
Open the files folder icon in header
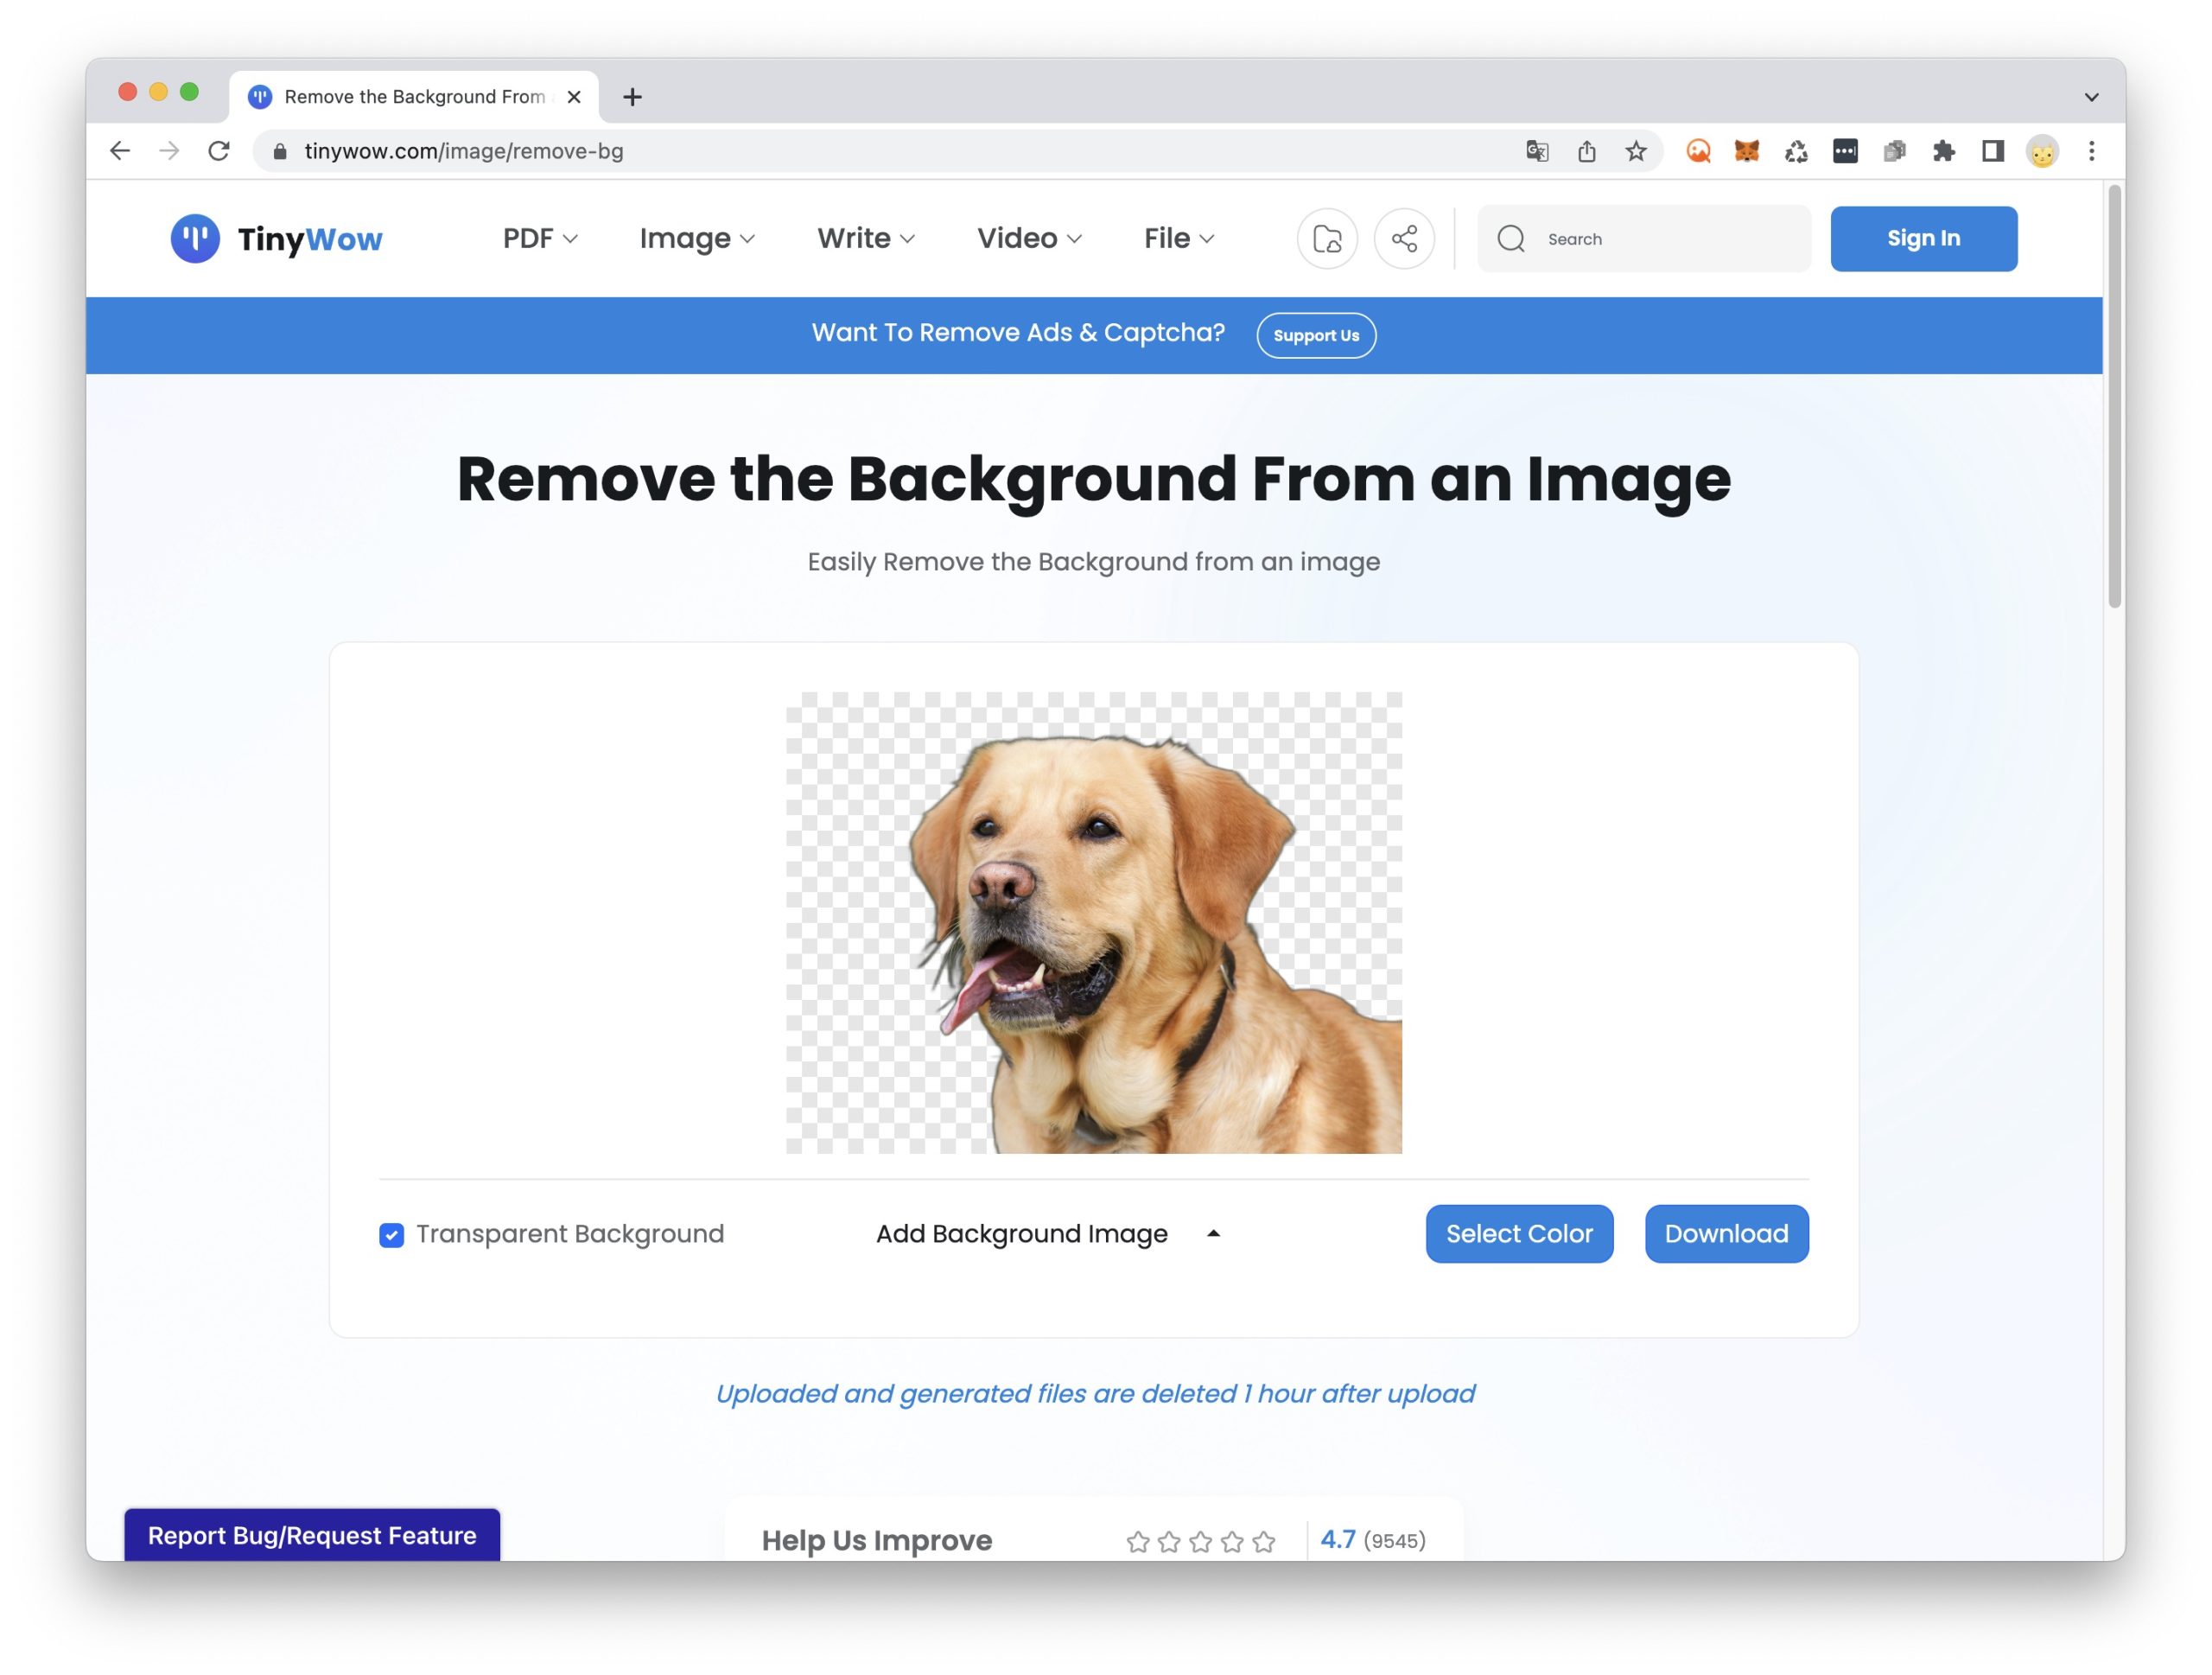point(1327,238)
